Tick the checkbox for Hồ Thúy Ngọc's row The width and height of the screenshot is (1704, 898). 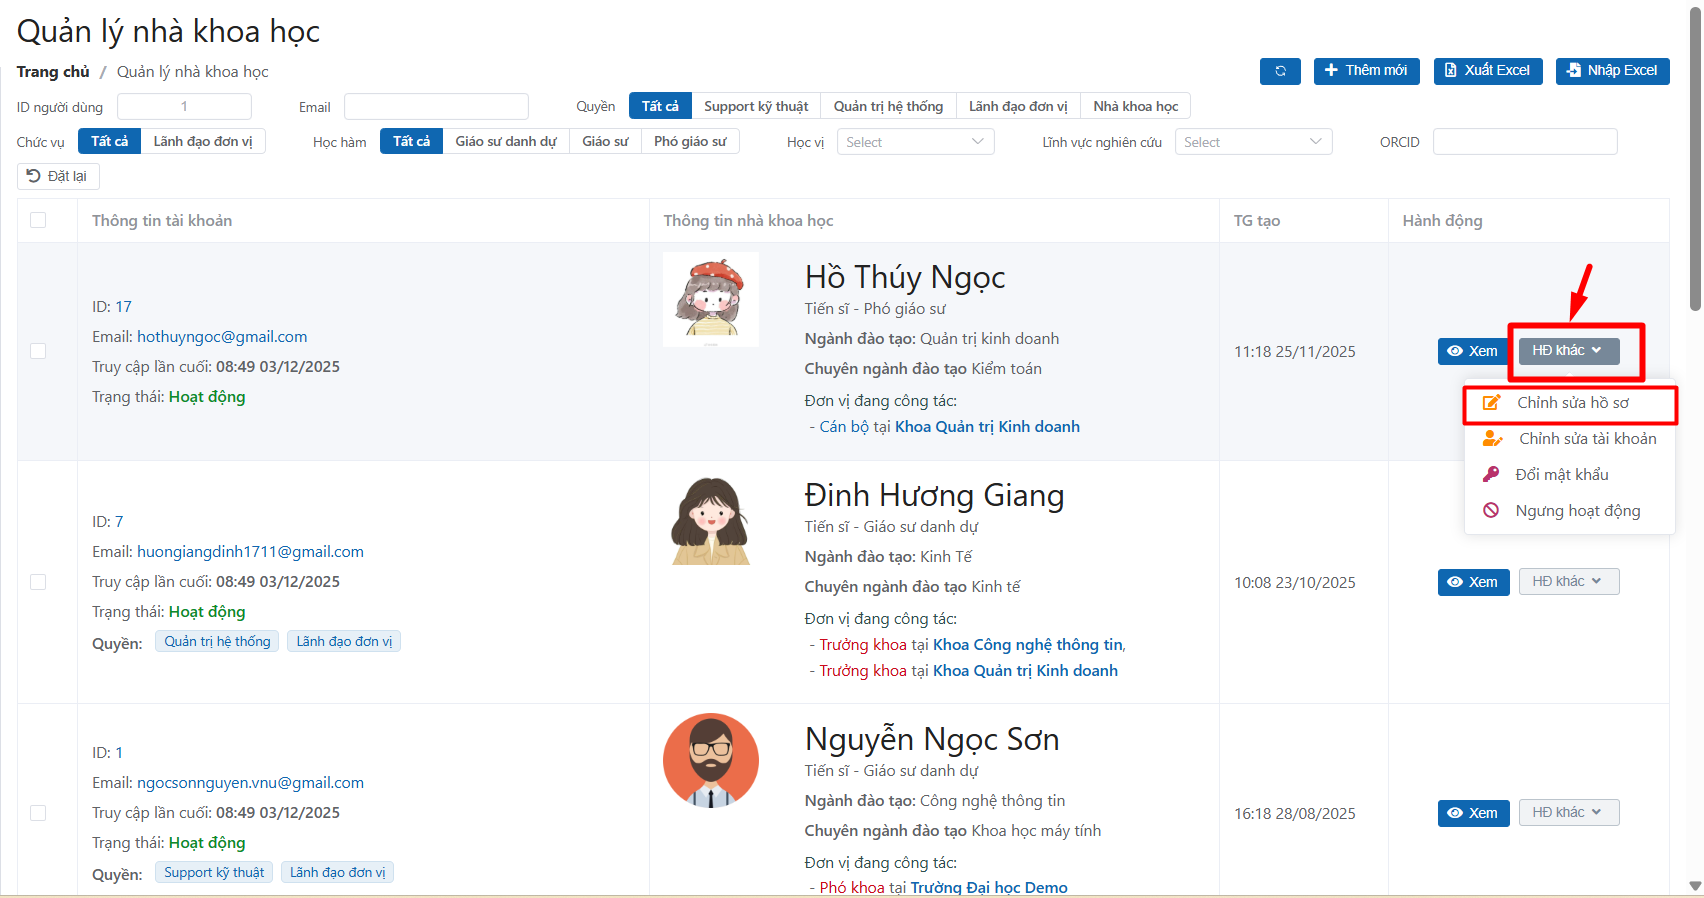[38, 351]
